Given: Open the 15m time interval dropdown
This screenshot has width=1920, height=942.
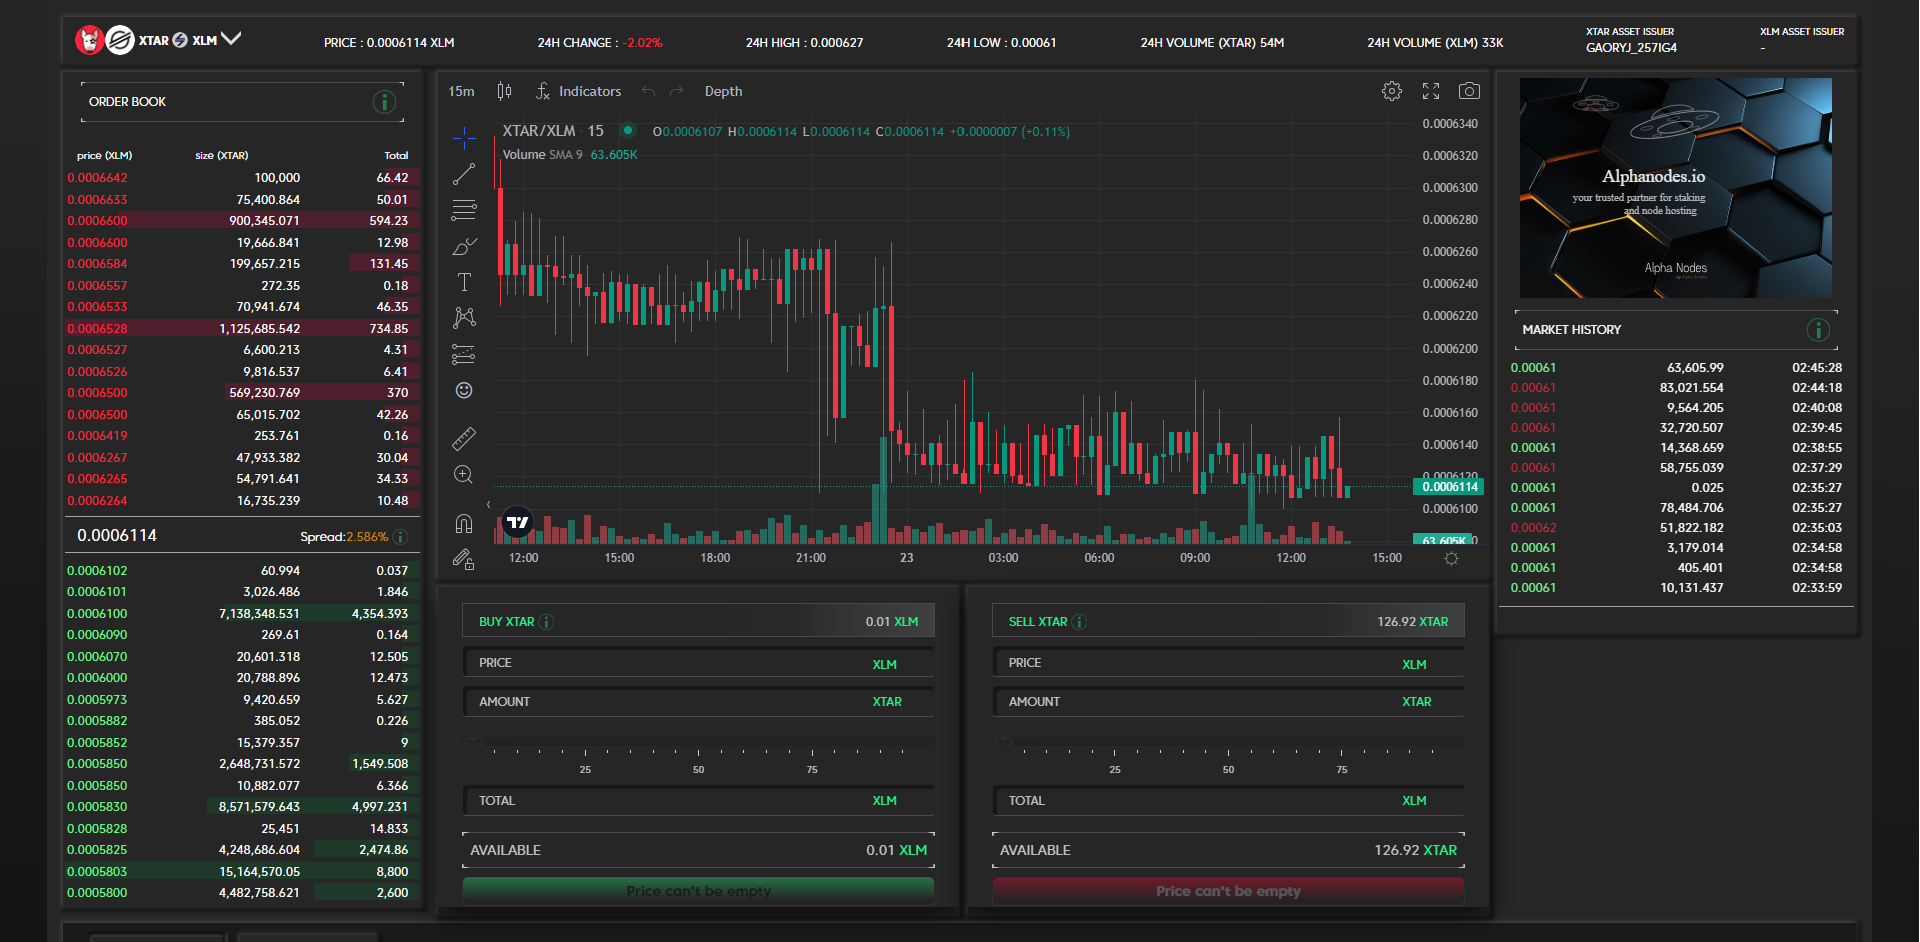Looking at the screenshot, I should click(461, 91).
